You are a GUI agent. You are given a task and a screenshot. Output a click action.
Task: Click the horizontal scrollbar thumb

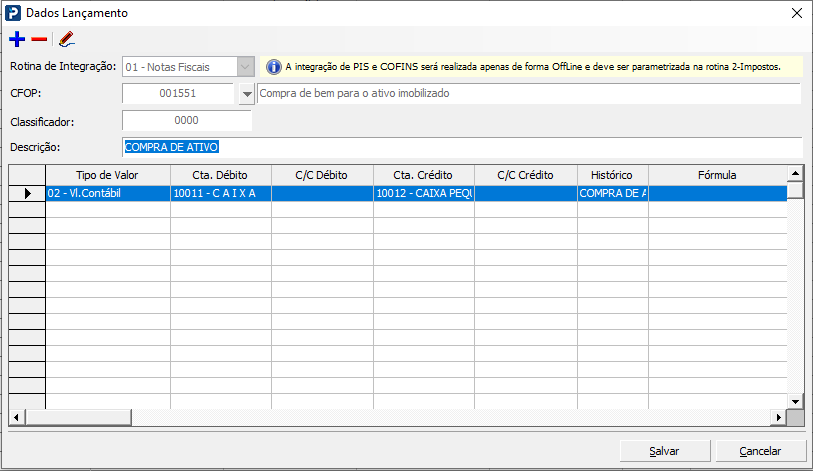pos(78,417)
